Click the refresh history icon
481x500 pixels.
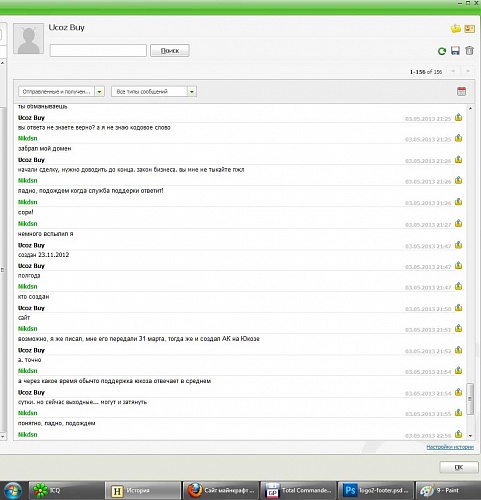tap(442, 51)
